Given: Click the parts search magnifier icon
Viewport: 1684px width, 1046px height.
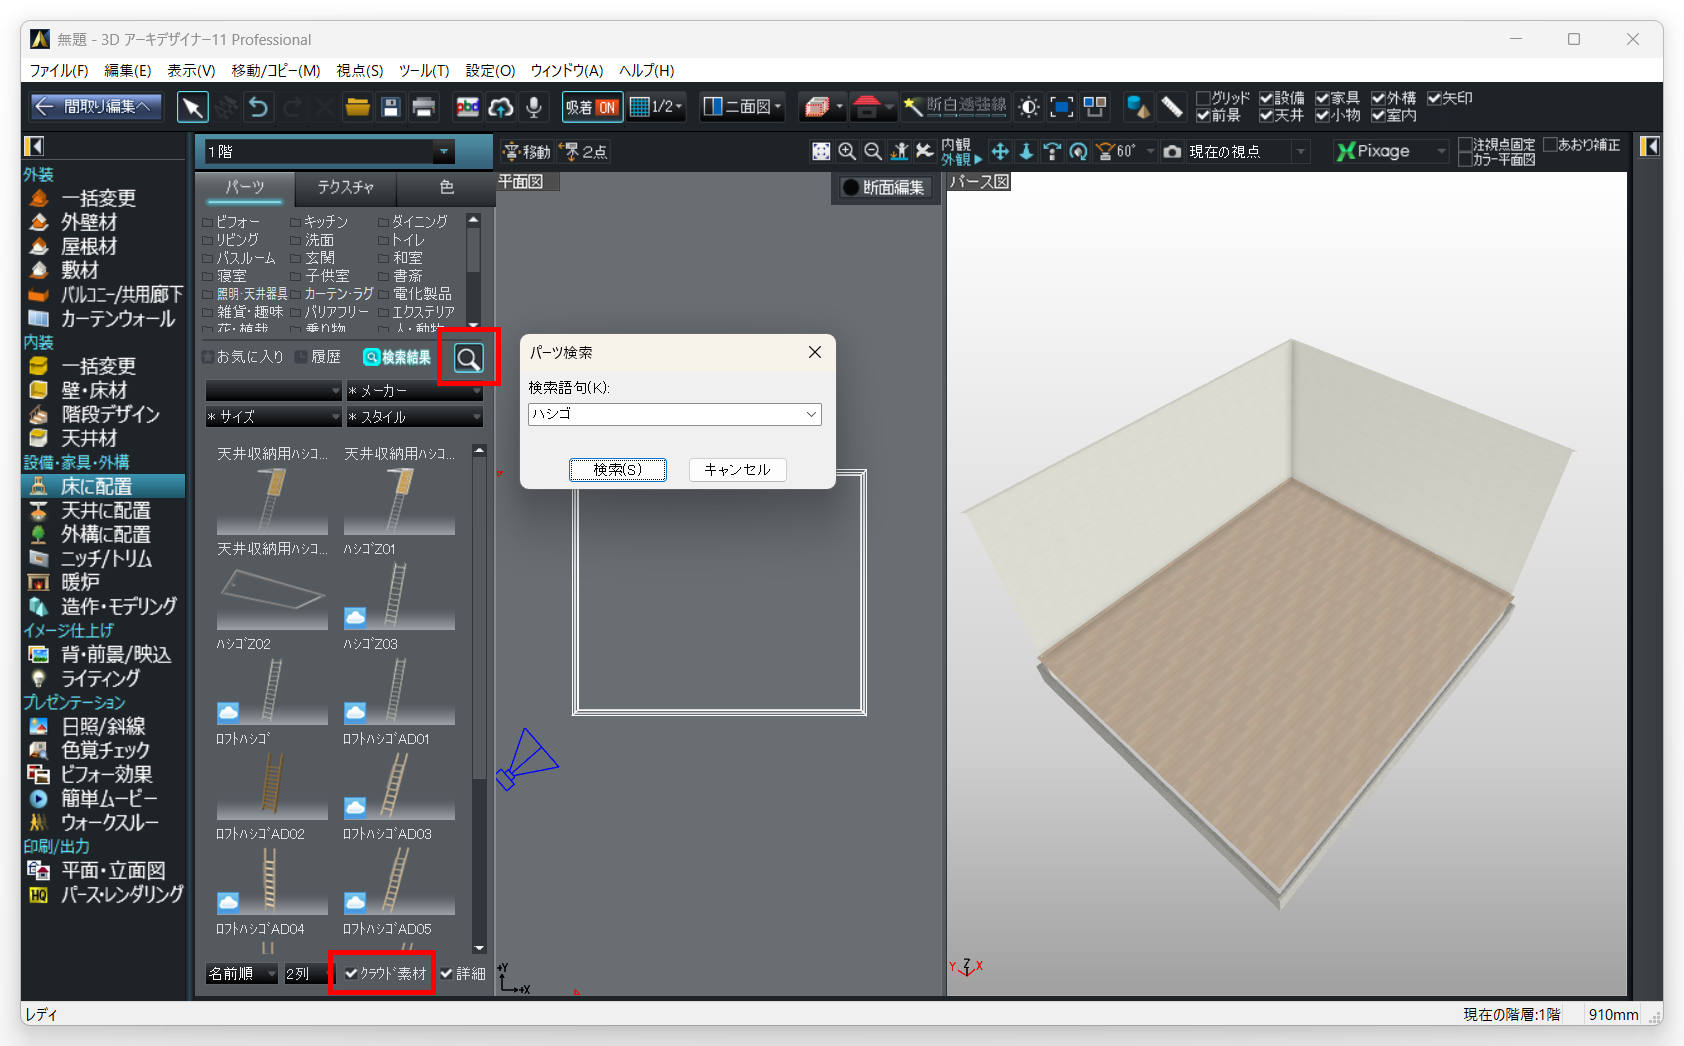Looking at the screenshot, I should tap(468, 358).
